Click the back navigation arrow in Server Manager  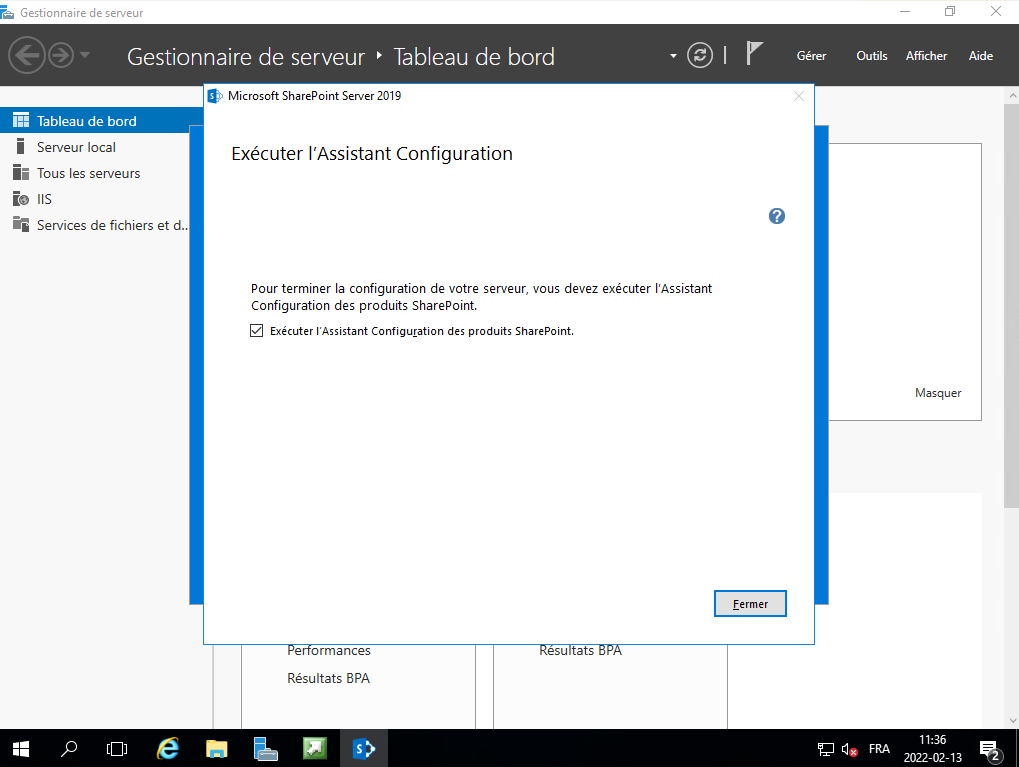(27, 55)
